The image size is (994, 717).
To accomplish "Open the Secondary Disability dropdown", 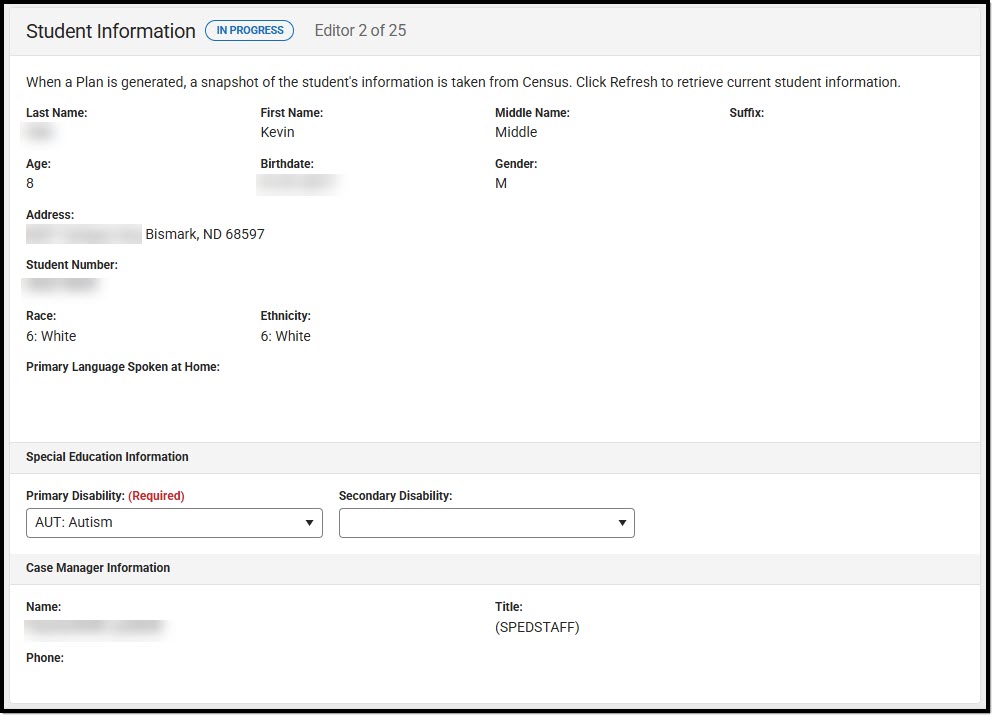I will [486, 522].
